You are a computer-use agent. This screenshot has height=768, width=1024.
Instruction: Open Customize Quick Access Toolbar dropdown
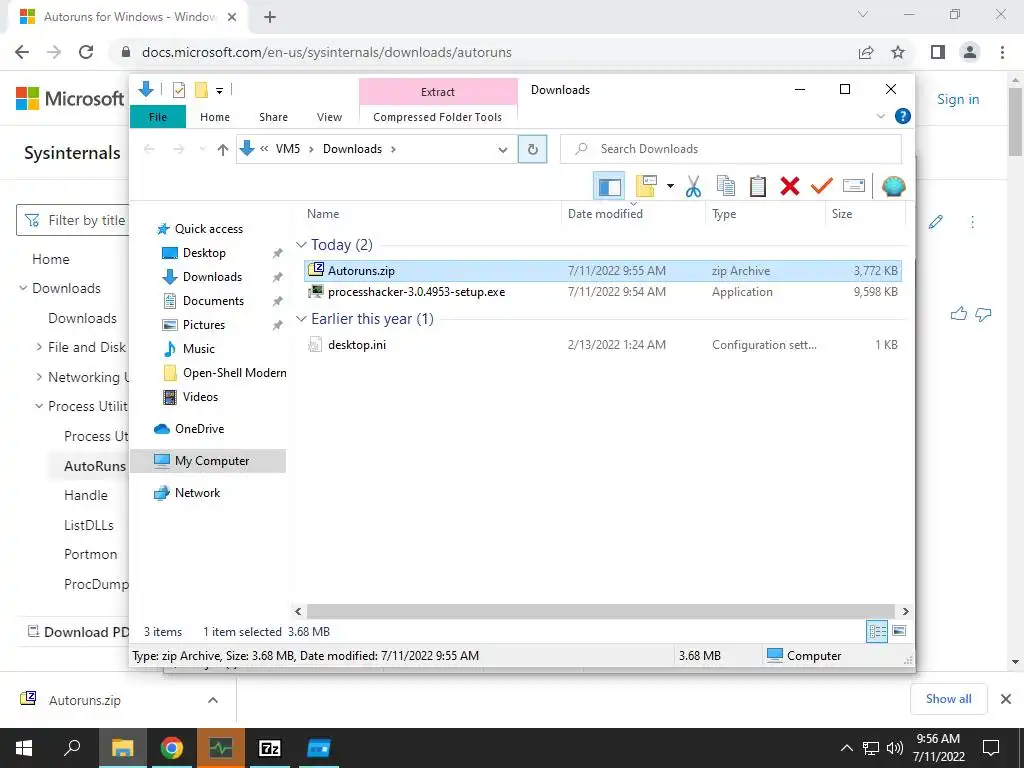[x=219, y=91]
